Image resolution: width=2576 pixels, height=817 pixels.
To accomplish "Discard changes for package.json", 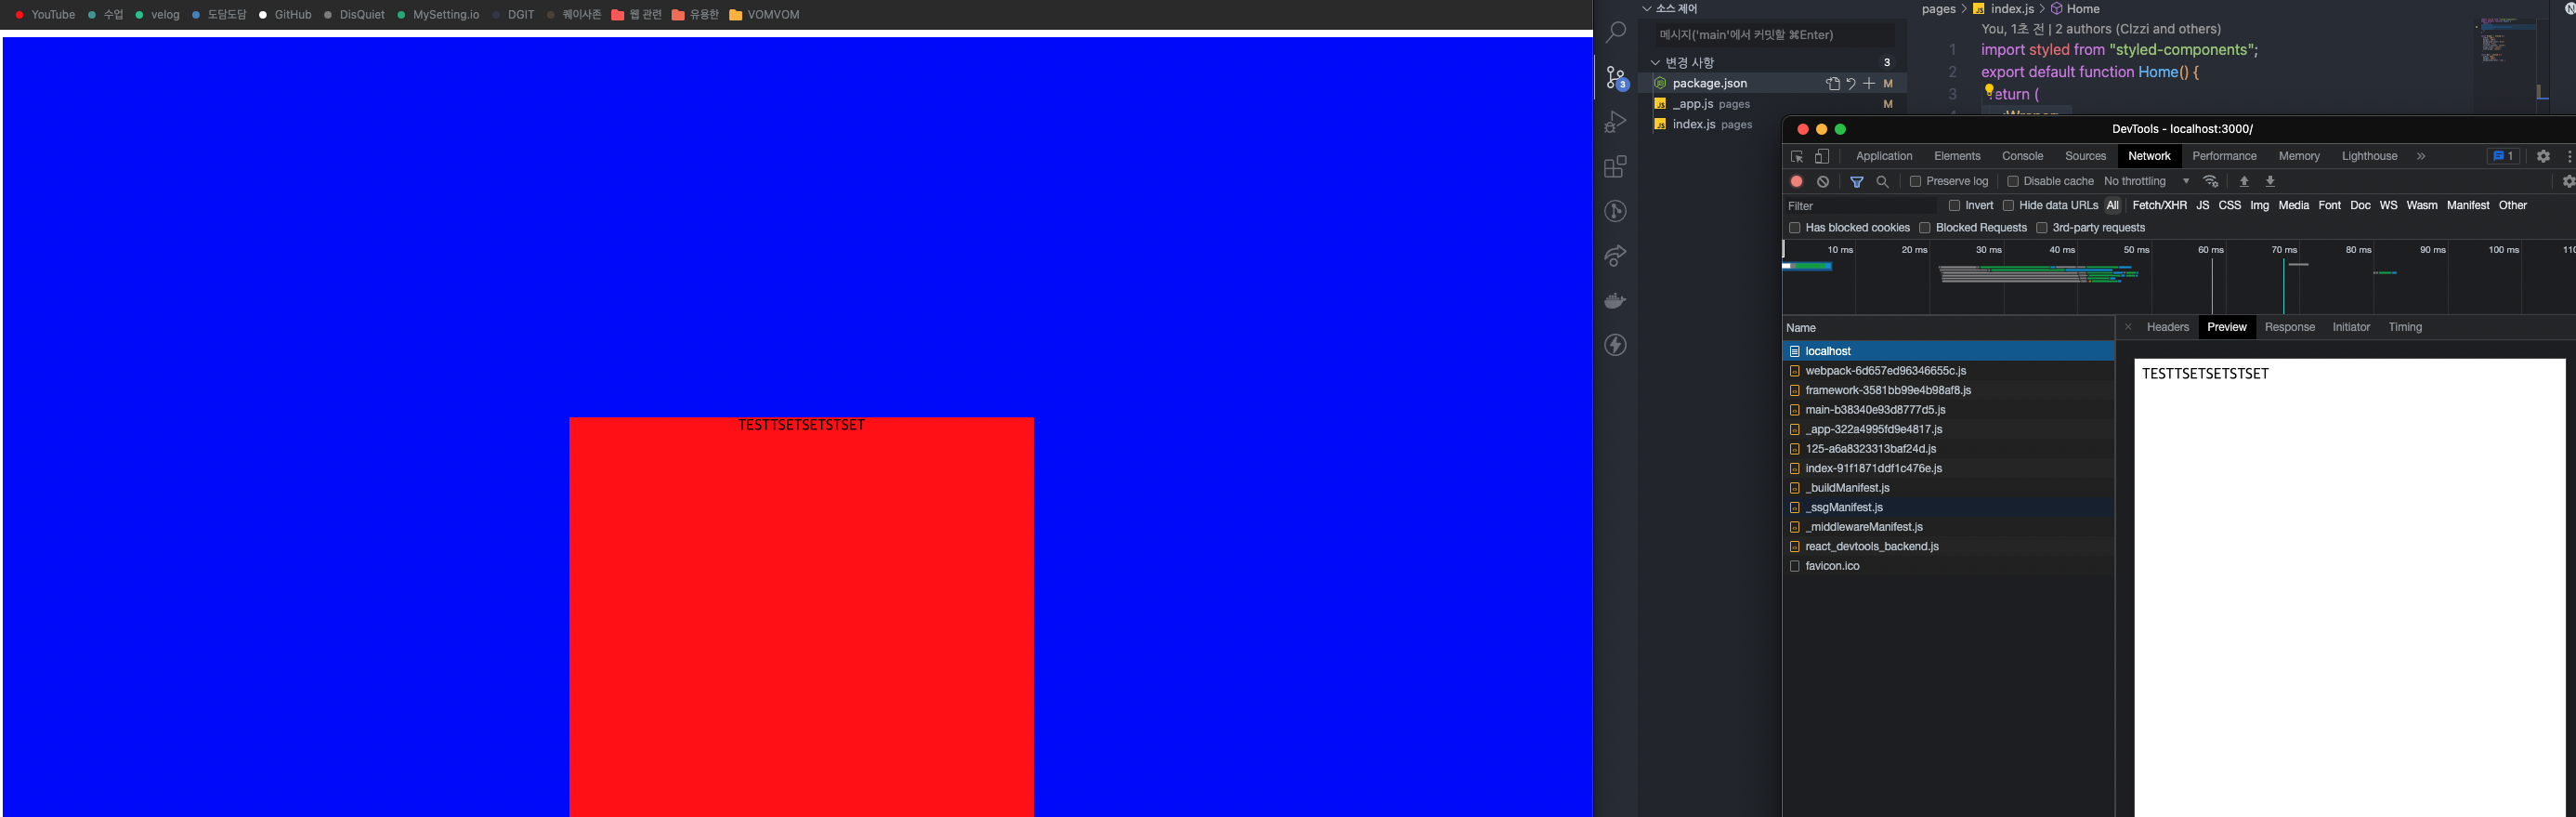I will click(x=1850, y=84).
